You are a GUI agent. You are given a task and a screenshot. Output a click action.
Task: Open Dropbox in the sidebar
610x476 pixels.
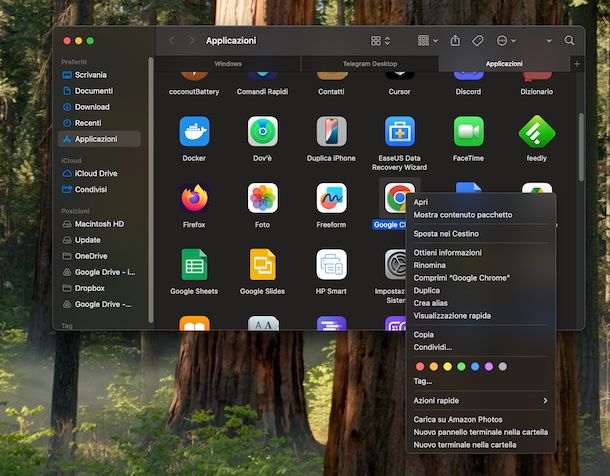tap(99, 288)
